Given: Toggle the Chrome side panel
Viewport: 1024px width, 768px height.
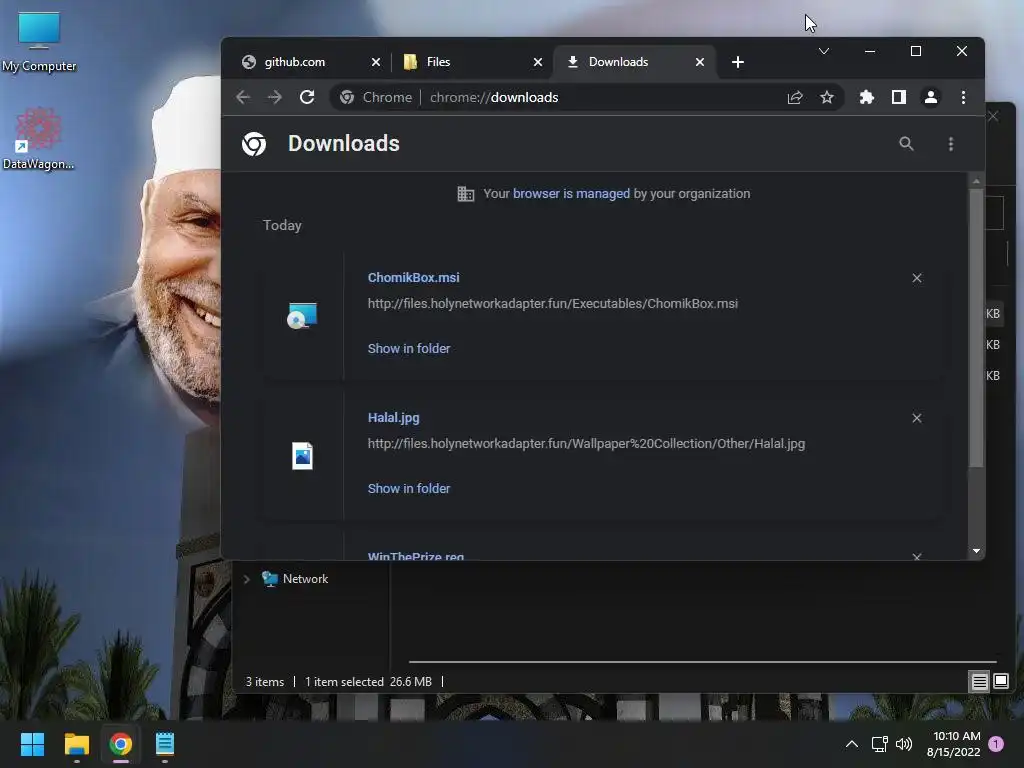Looking at the screenshot, I should 899,97.
